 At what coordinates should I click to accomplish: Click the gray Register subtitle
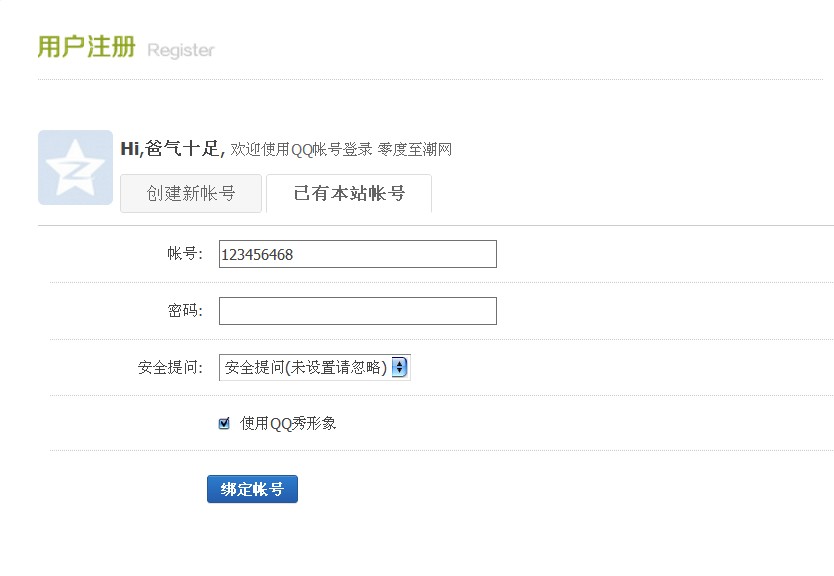tap(181, 50)
